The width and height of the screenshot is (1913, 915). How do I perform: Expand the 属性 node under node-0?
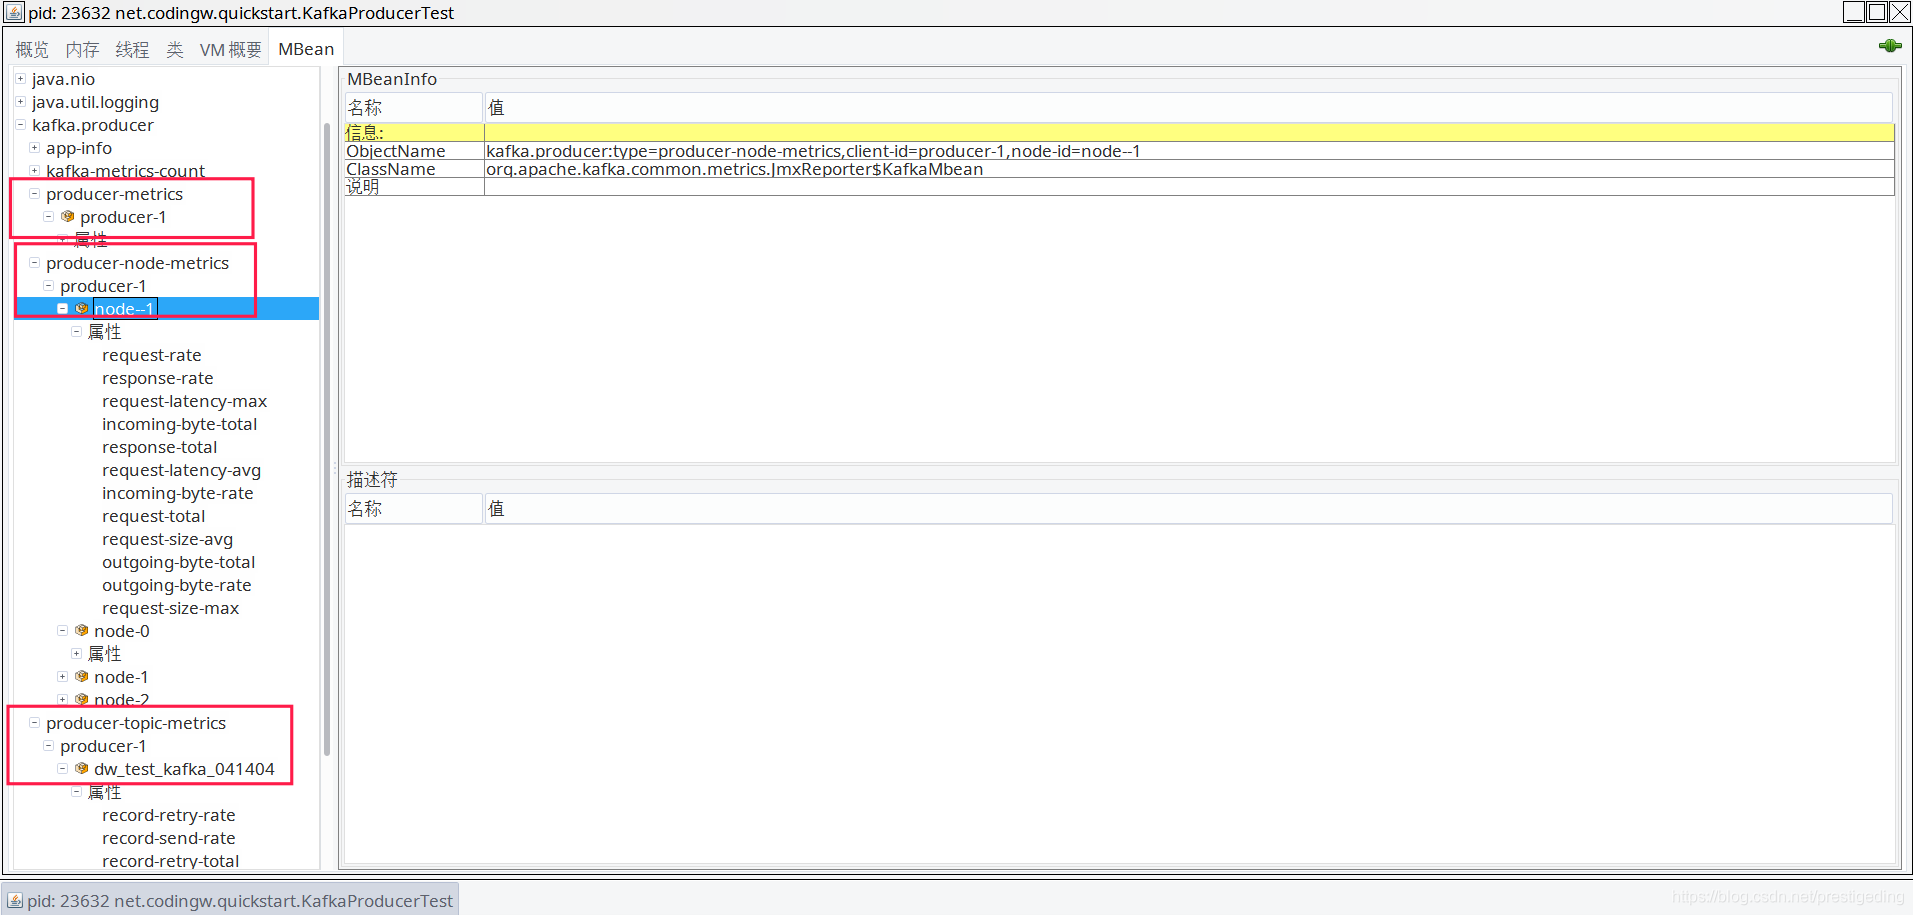76,653
